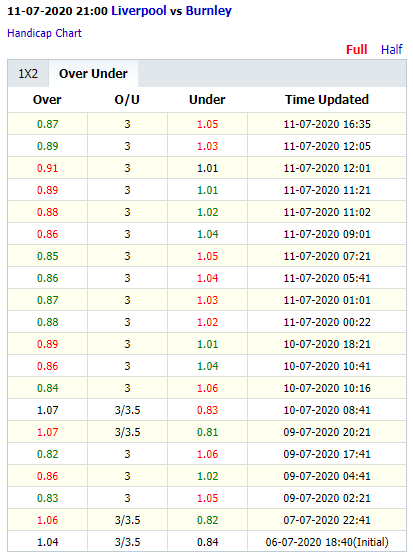Image resolution: width=413 pixels, height=555 pixels.
Task: Click the Time Updated column header
Action: click(327, 100)
